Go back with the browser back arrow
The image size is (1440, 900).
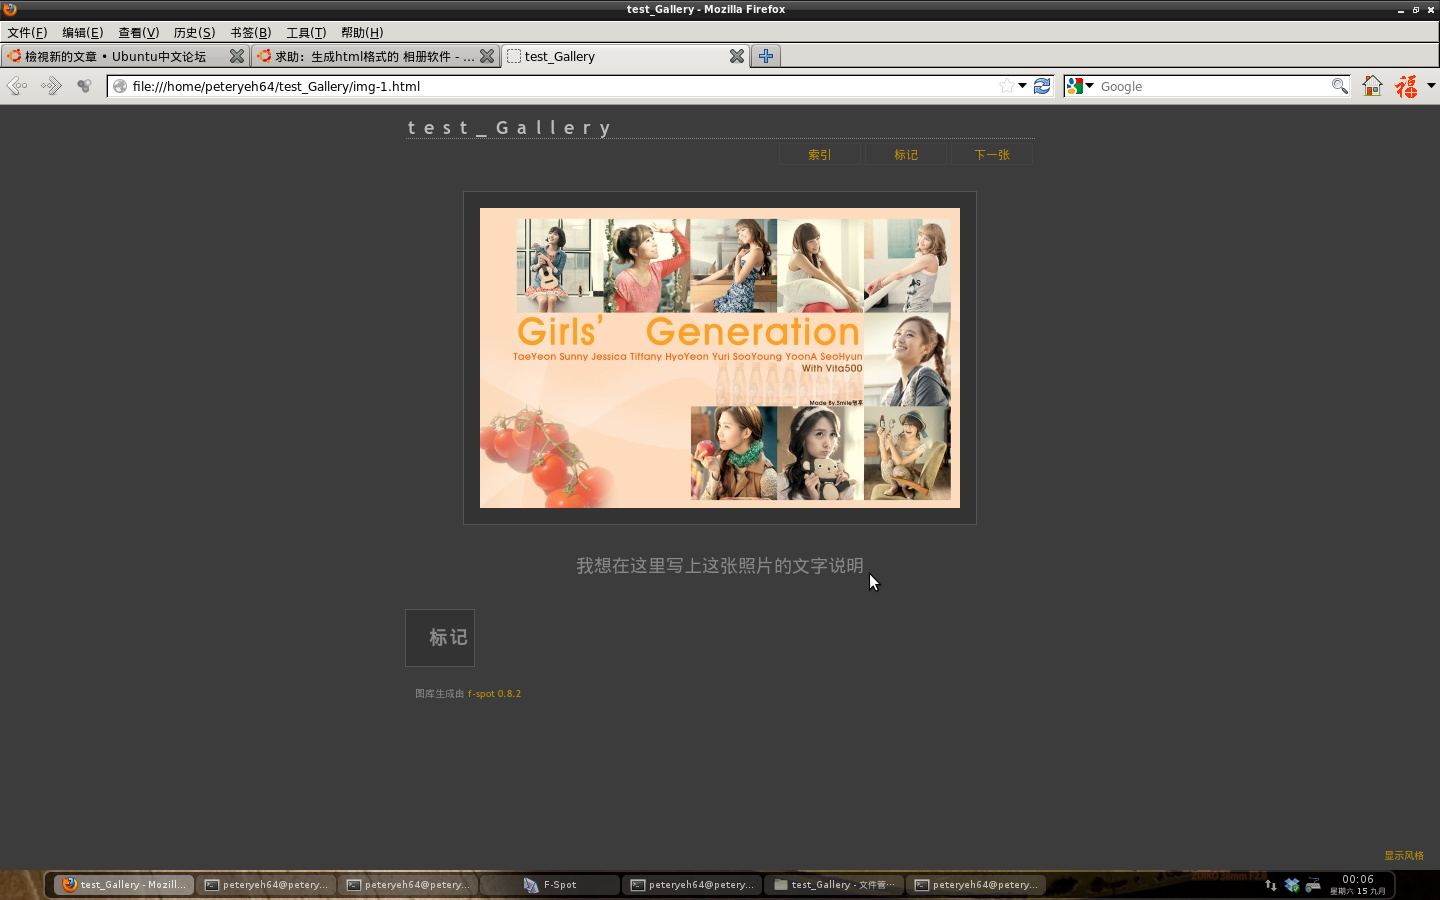[x=17, y=86]
